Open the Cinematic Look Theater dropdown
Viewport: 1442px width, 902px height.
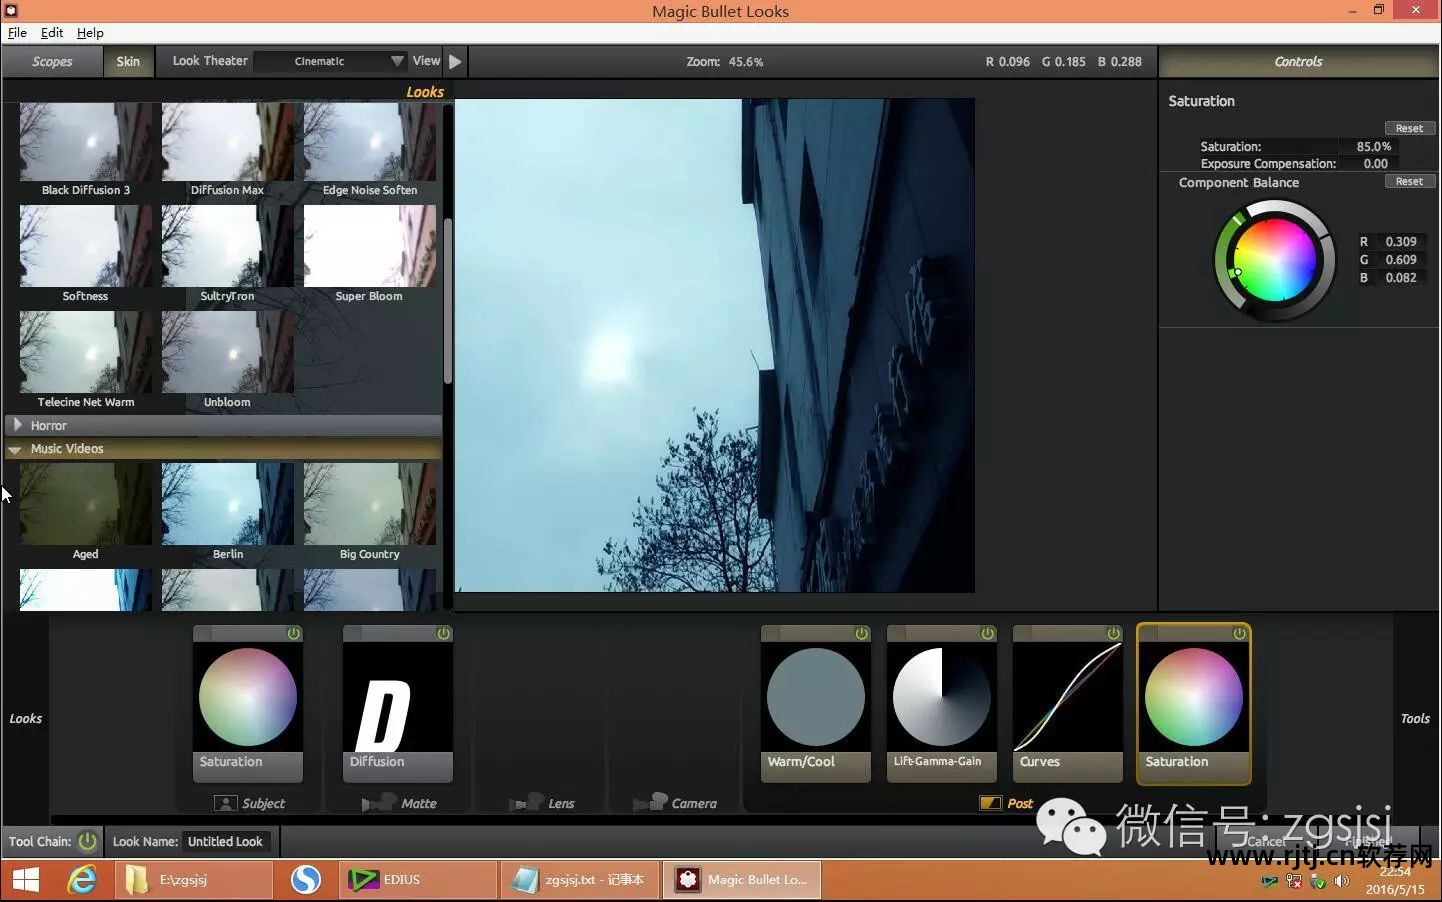[x=330, y=61]
